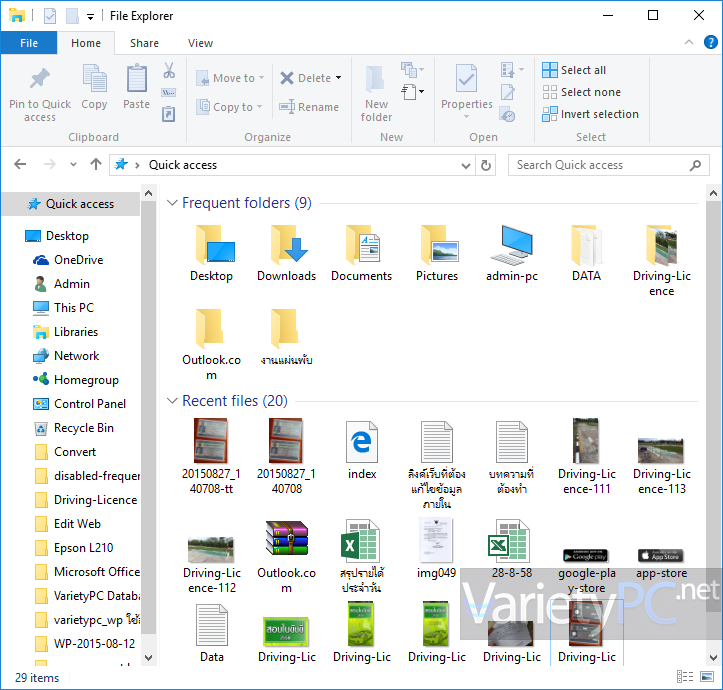
Task: Select OneDrive in navigation pane
Action: (68, 260)
